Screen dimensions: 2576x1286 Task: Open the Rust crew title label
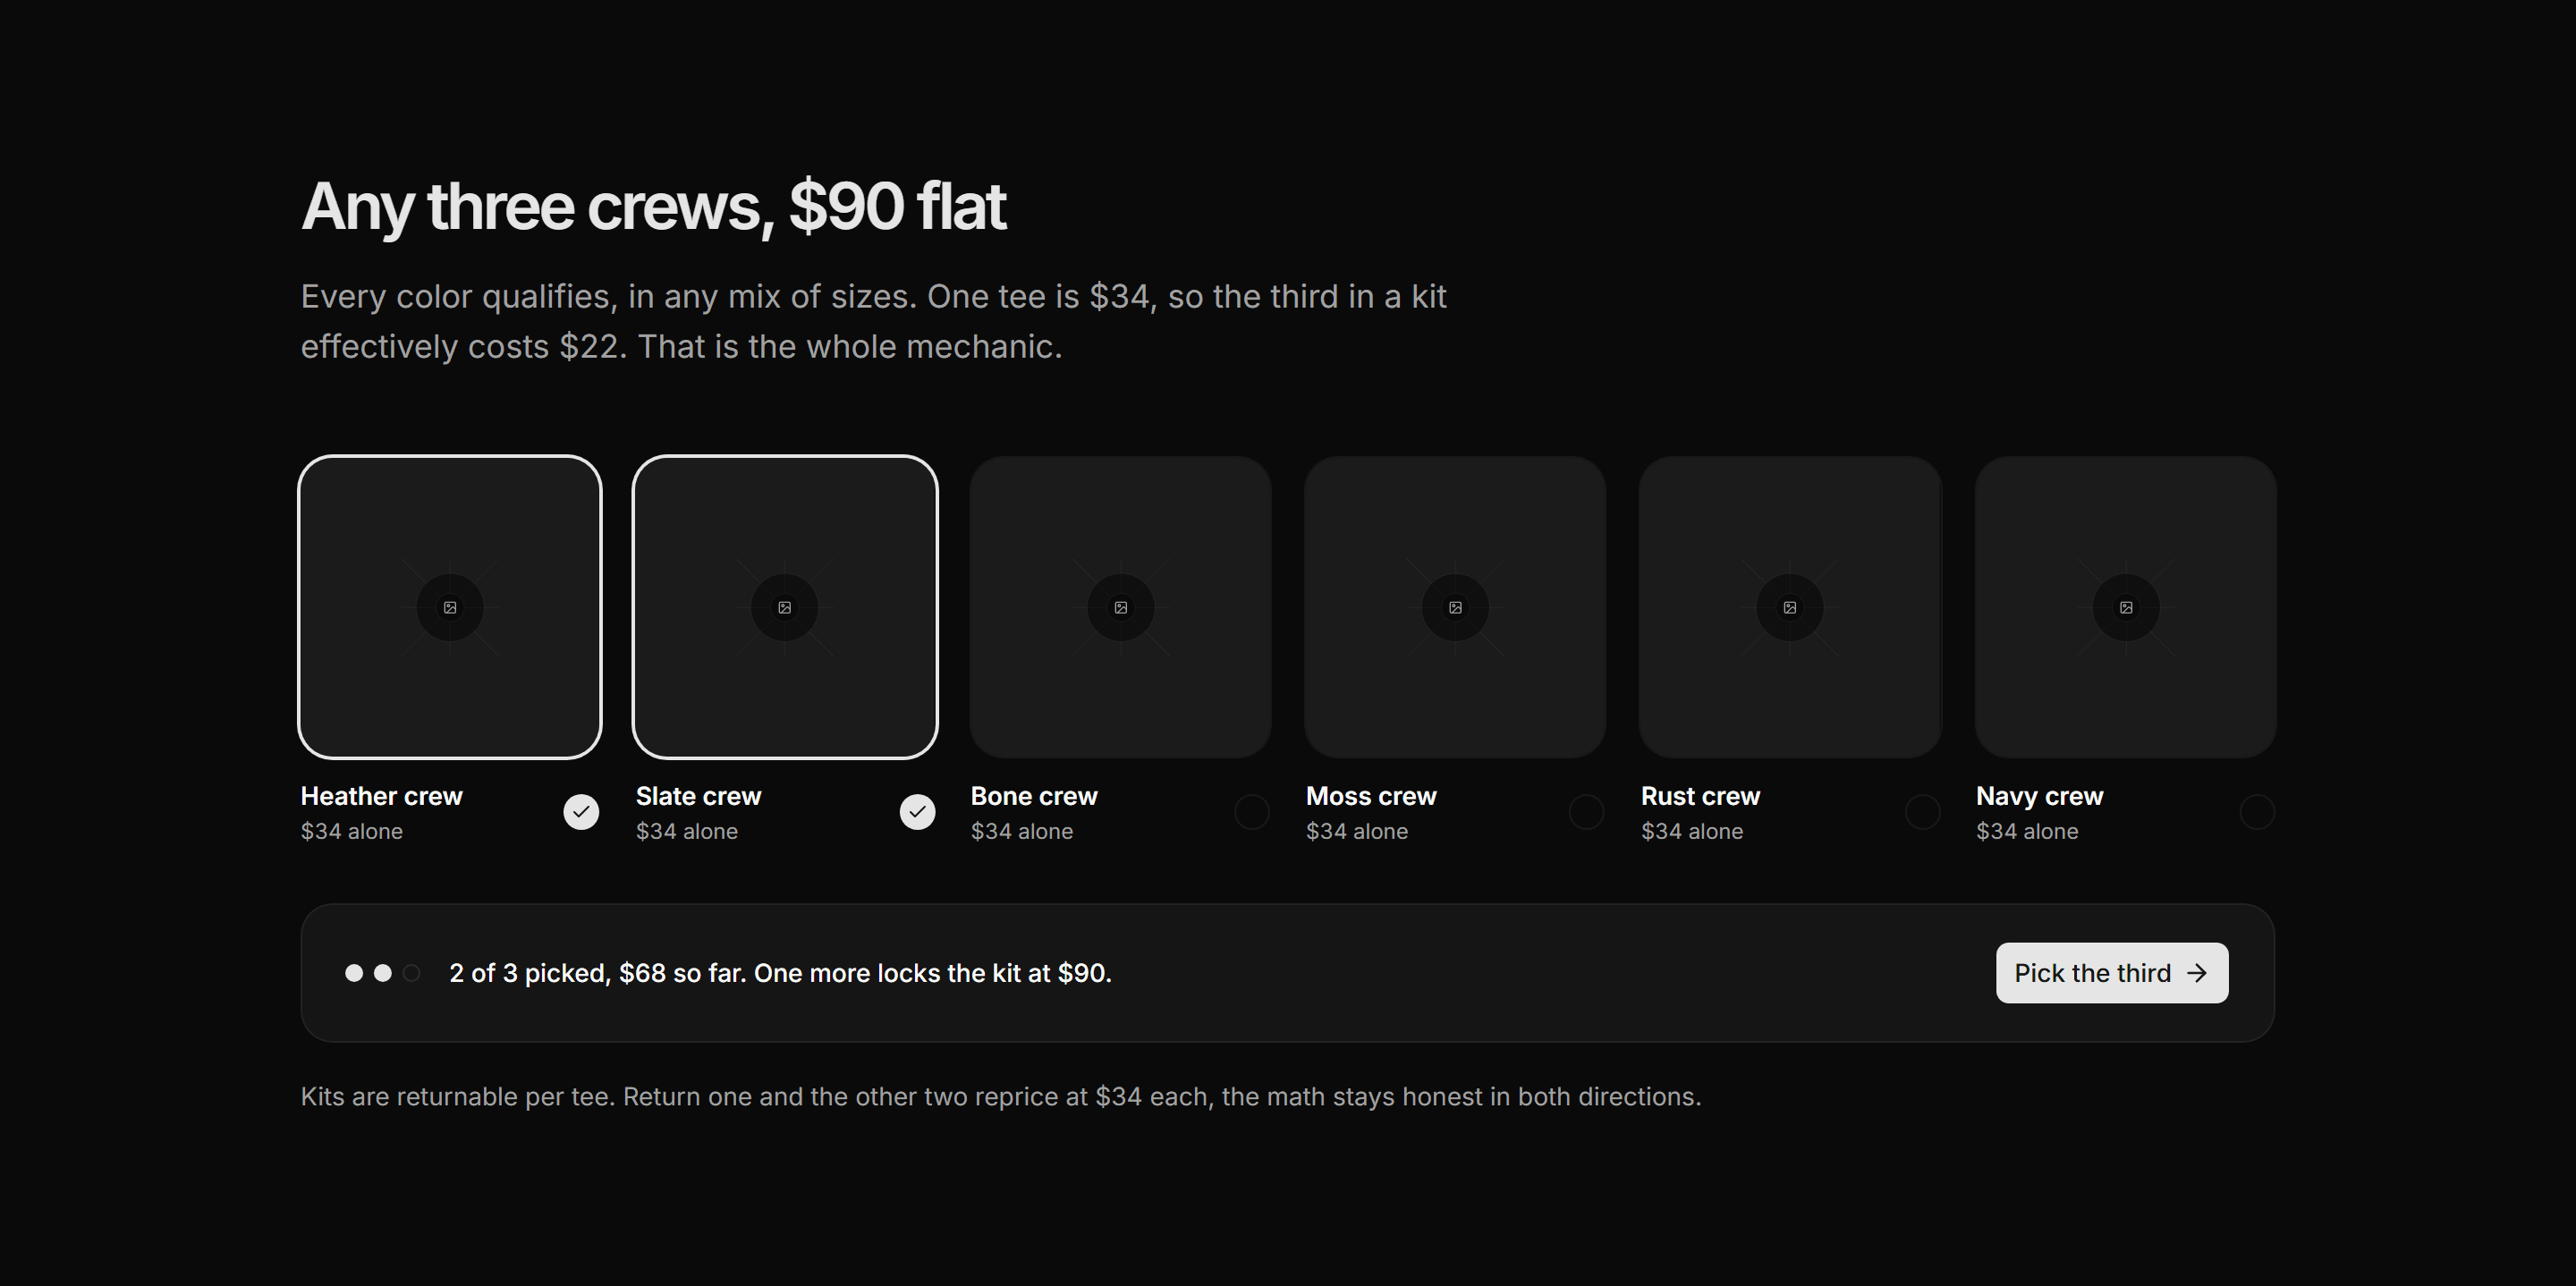[1700, 796]
